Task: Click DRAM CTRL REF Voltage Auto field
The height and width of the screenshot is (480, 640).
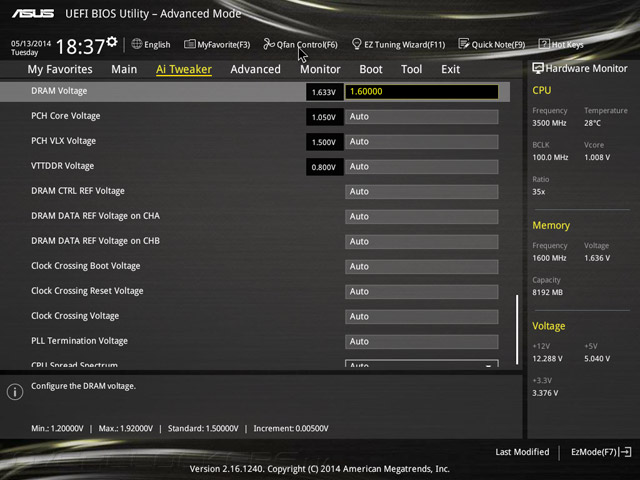Action: (x=422, y=191)
